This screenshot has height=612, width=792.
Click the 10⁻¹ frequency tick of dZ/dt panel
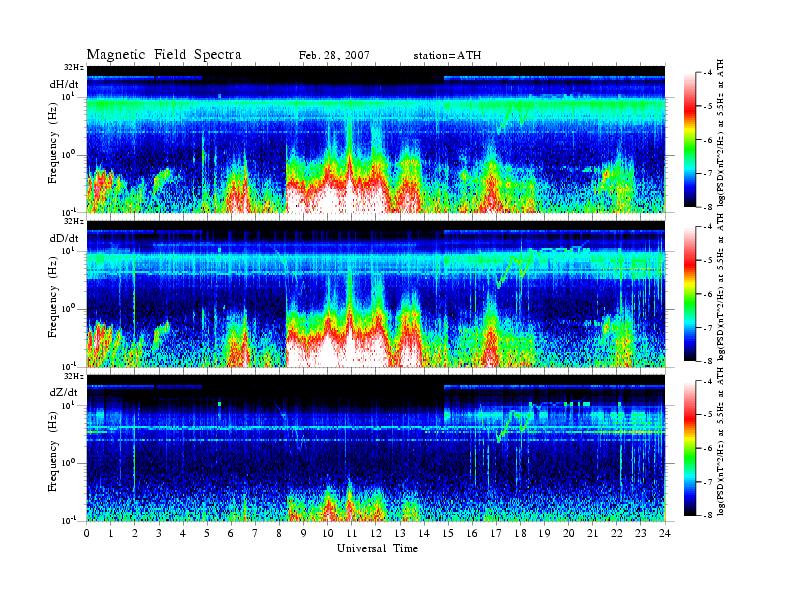pyautogui.click(x=69, y=520)
